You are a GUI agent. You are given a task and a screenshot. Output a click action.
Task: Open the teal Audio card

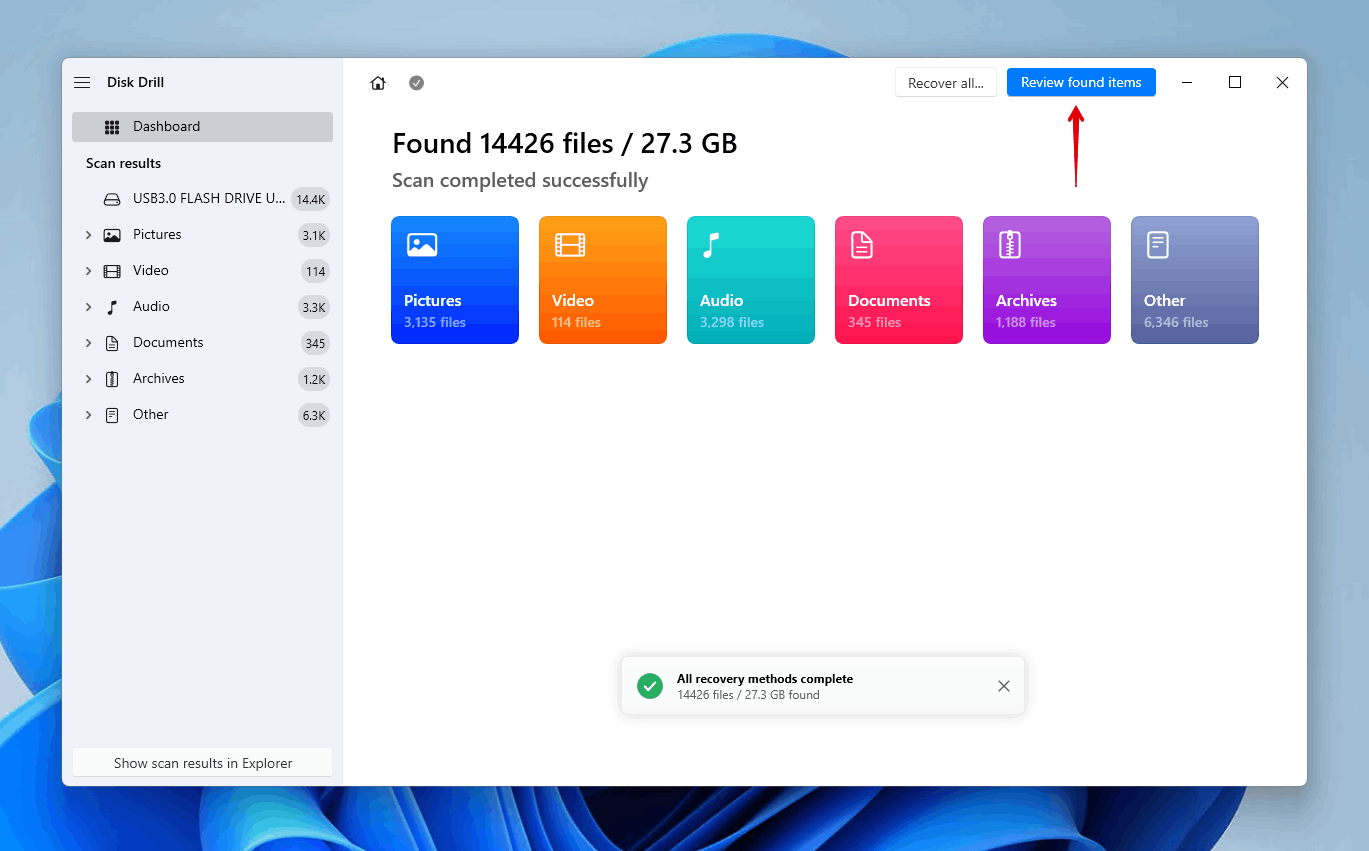[x=751, y=280]
